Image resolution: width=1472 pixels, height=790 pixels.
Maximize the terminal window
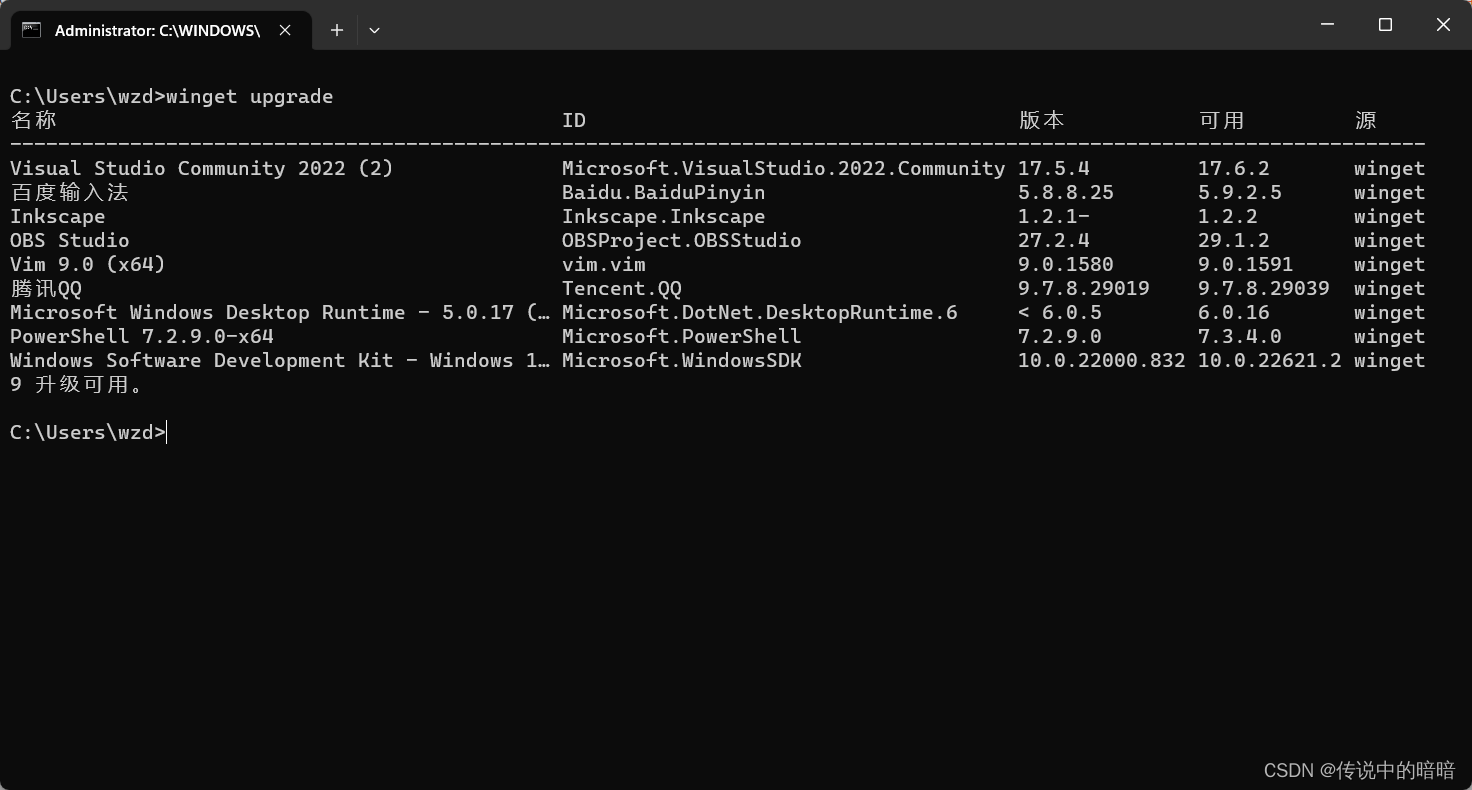tap(1385, 25)
